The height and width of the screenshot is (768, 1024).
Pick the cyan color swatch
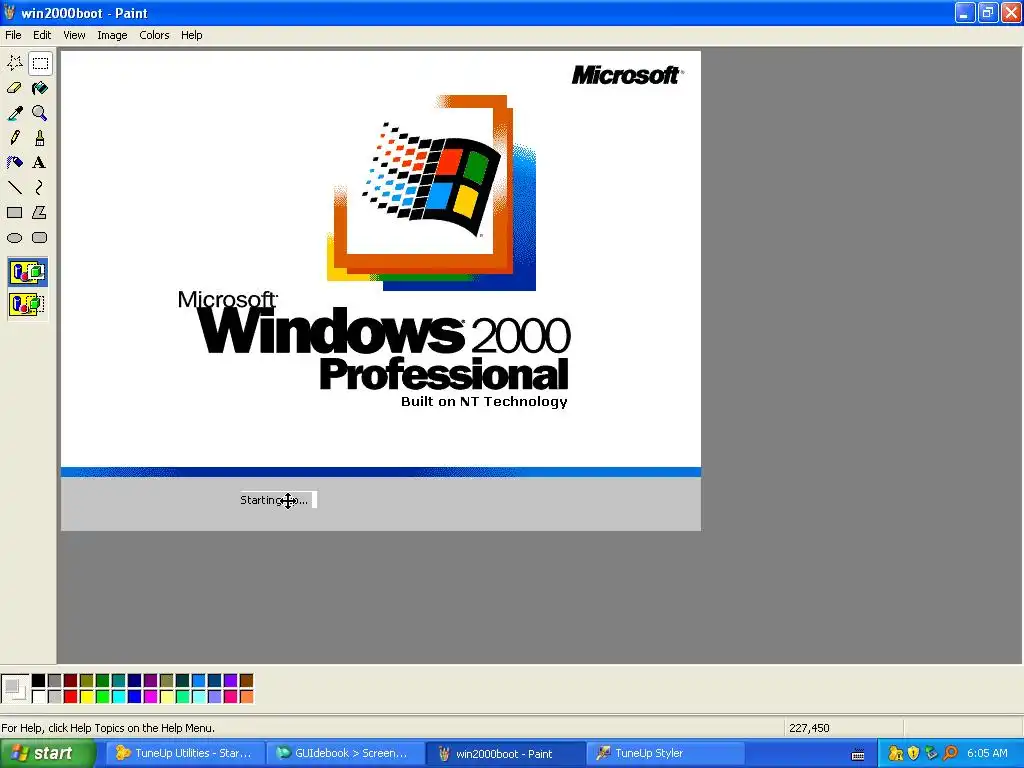(x=118, y=697)
